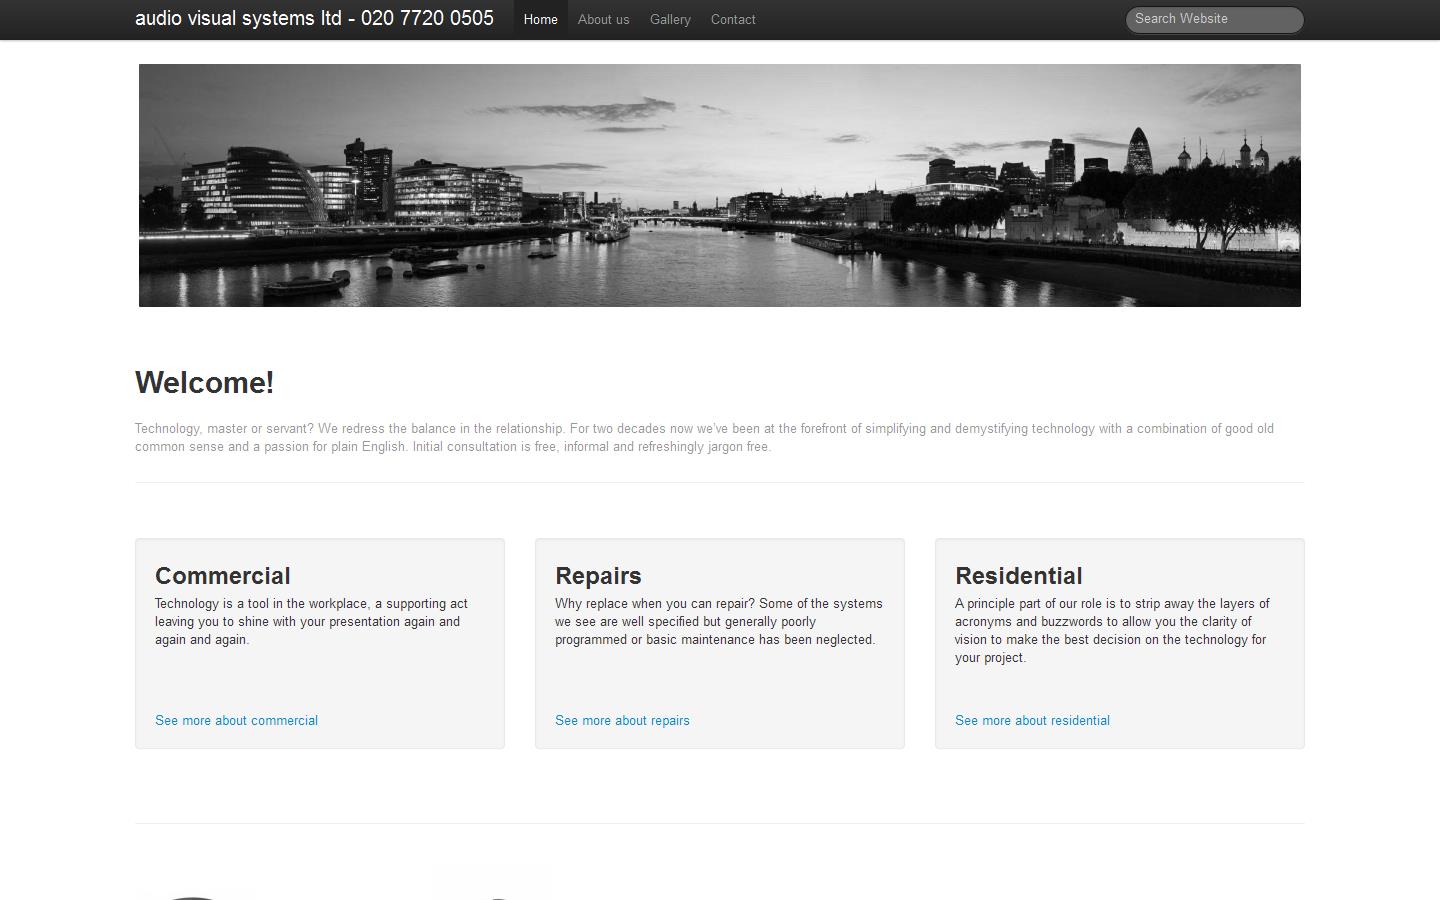Select the Repairs info card
Image resolution: width=1440 pixels, height=900 pixels.
(x=719, y=643)
